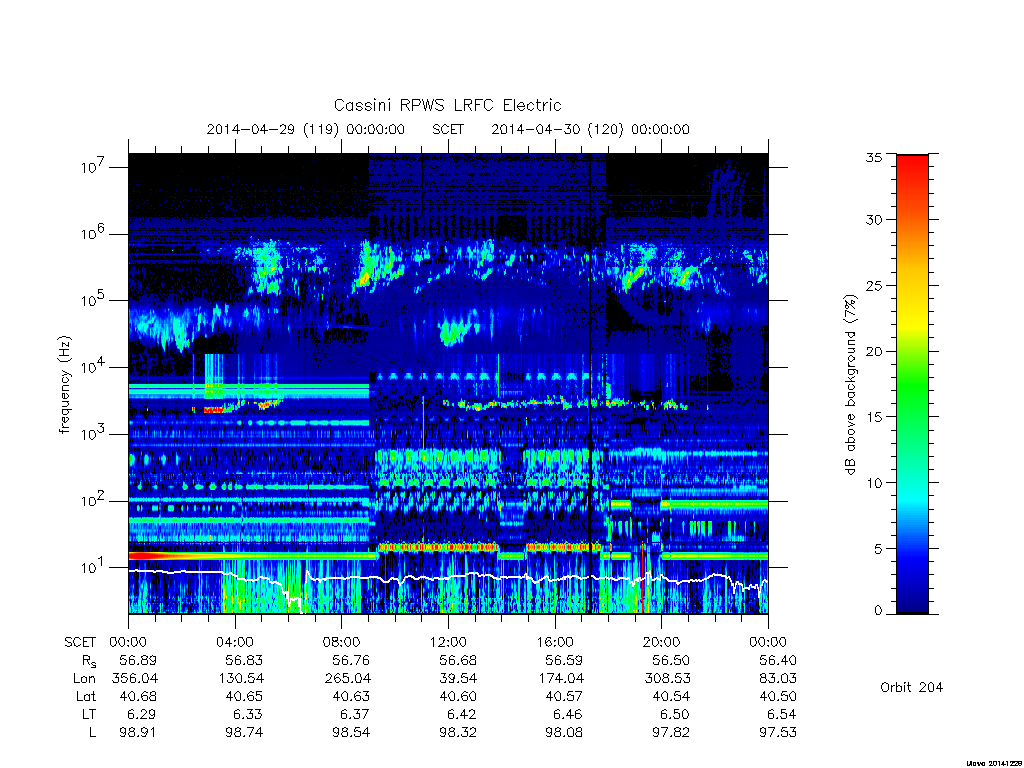The image size is (1024, 768).
Task: Click the frequency (Hz) axis label
Action: point(65,385)
